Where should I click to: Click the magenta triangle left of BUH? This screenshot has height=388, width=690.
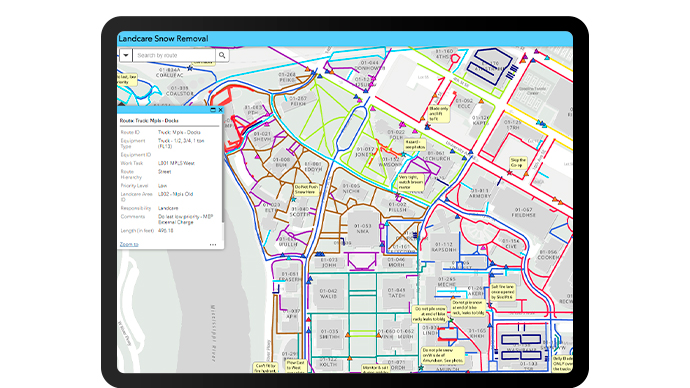click(257, 157)
